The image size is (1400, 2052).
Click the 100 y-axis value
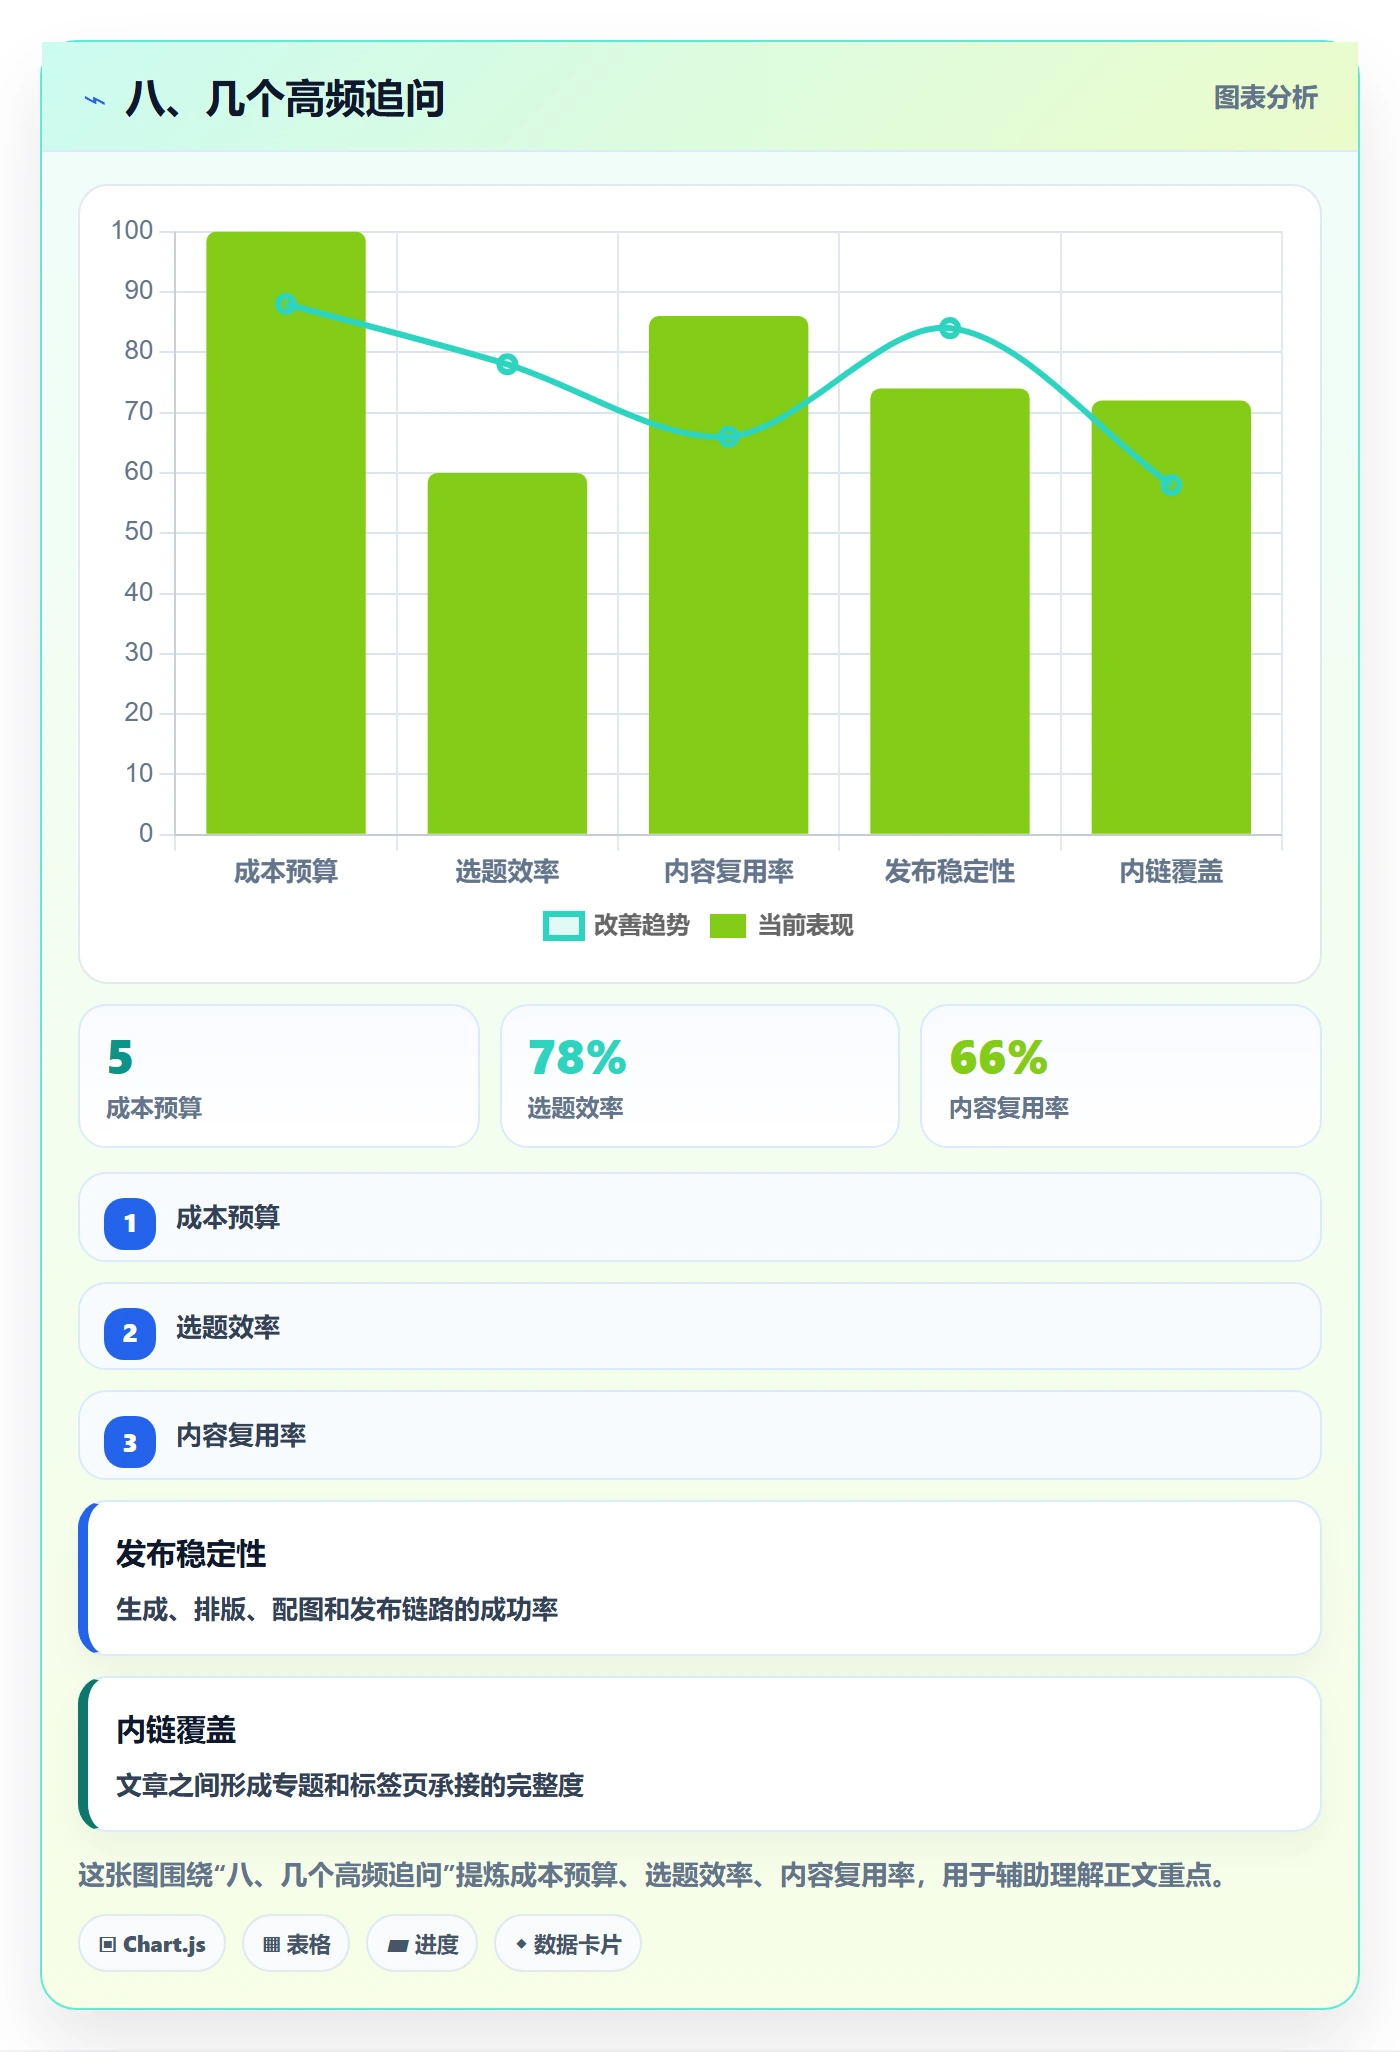pos(132,231)
